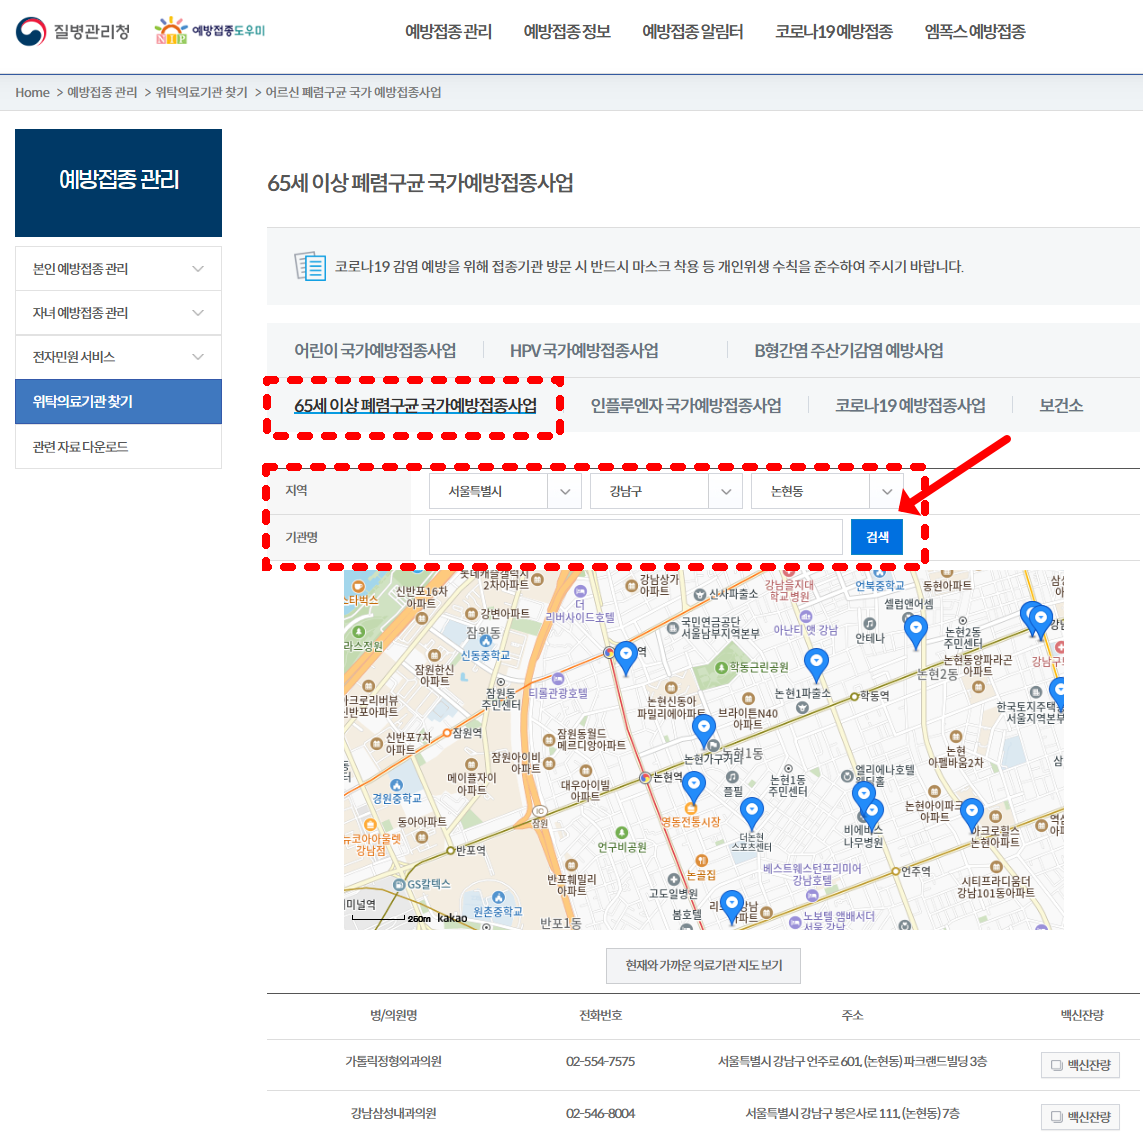Click address 서울특별시 강남구 봉은사로 111
Screen dimensions: 1143x1138
point(852,1113)
